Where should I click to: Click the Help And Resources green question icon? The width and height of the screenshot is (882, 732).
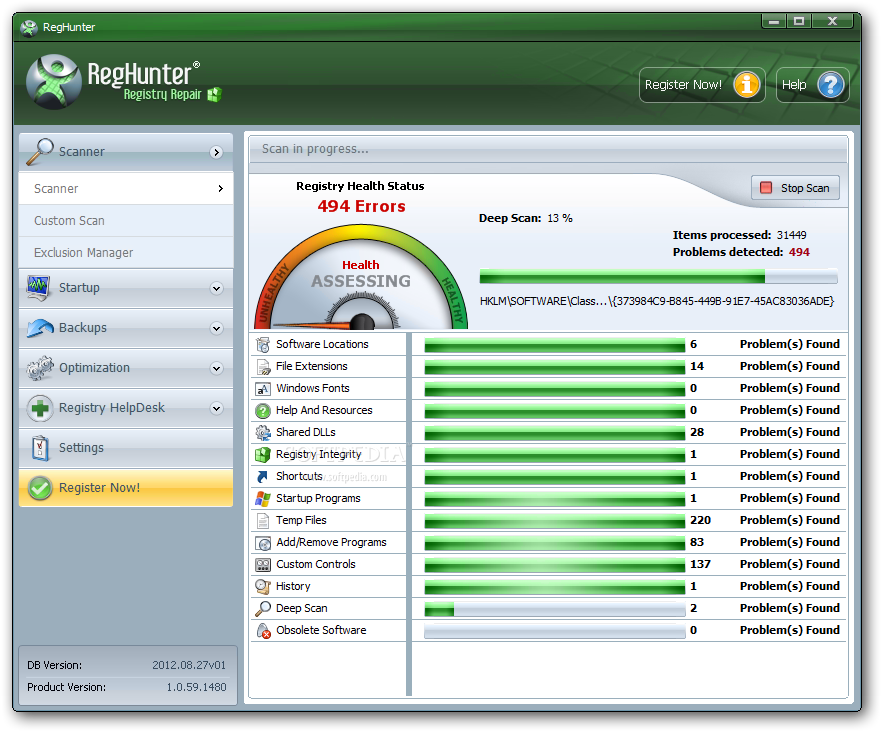(263, 411)
